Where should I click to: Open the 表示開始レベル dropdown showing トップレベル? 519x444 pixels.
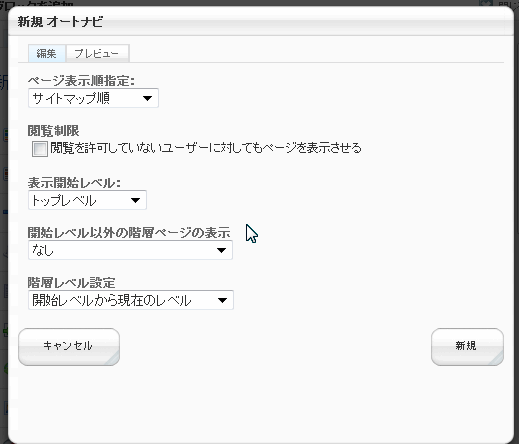pyautogui.click(x=87, y=200)
